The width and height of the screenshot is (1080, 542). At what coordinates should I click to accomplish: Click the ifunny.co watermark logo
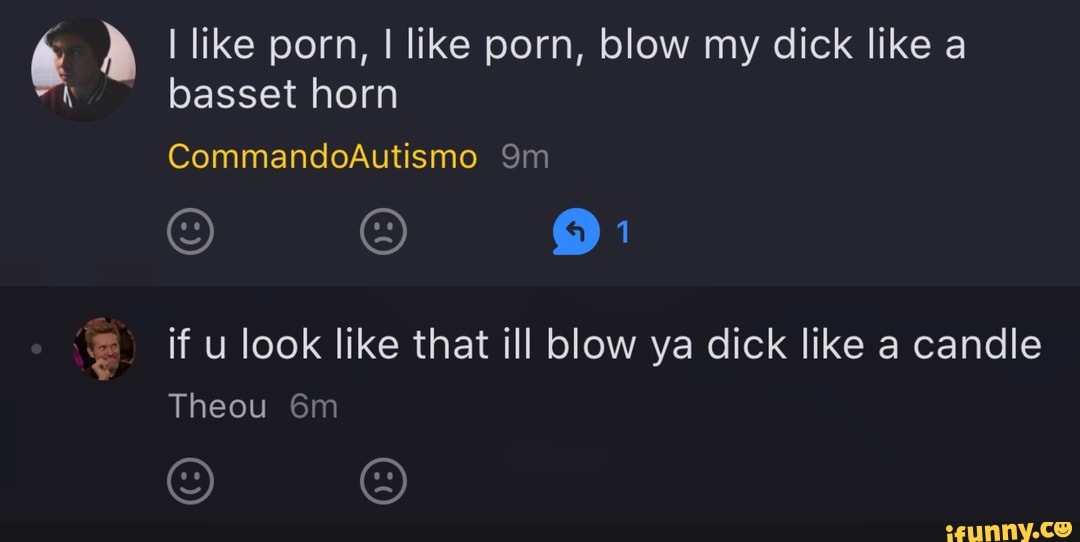1008,530
